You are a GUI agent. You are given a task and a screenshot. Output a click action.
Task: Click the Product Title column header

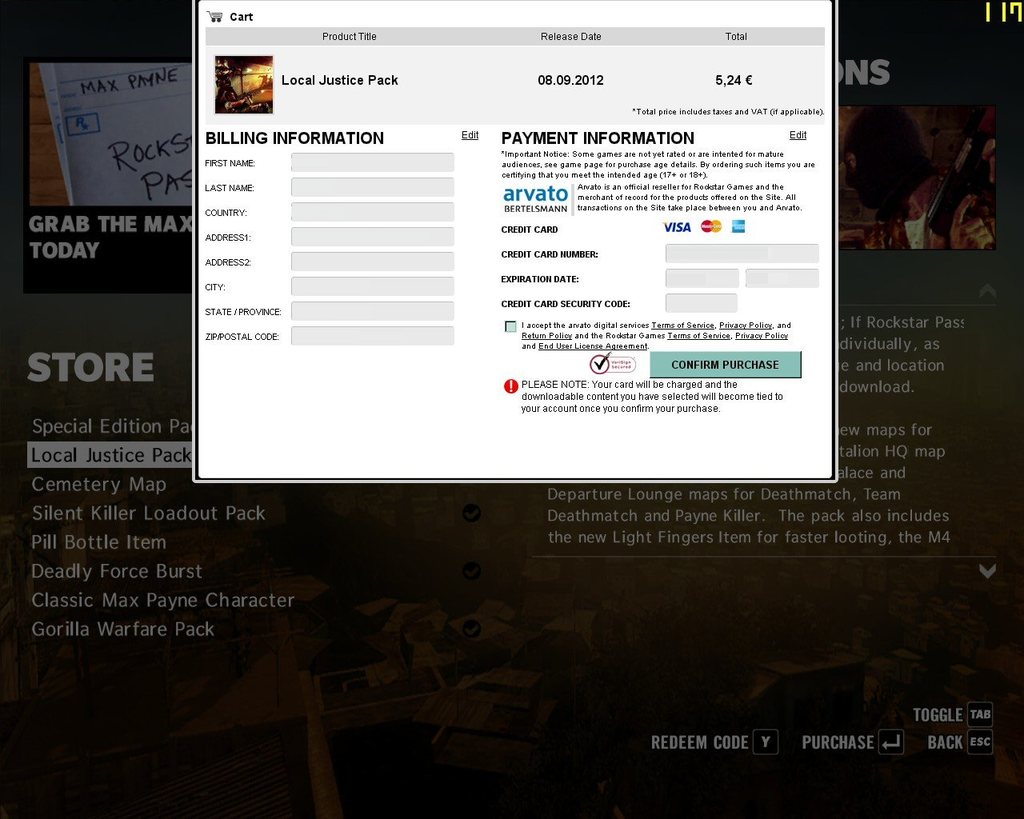[349, 37]
